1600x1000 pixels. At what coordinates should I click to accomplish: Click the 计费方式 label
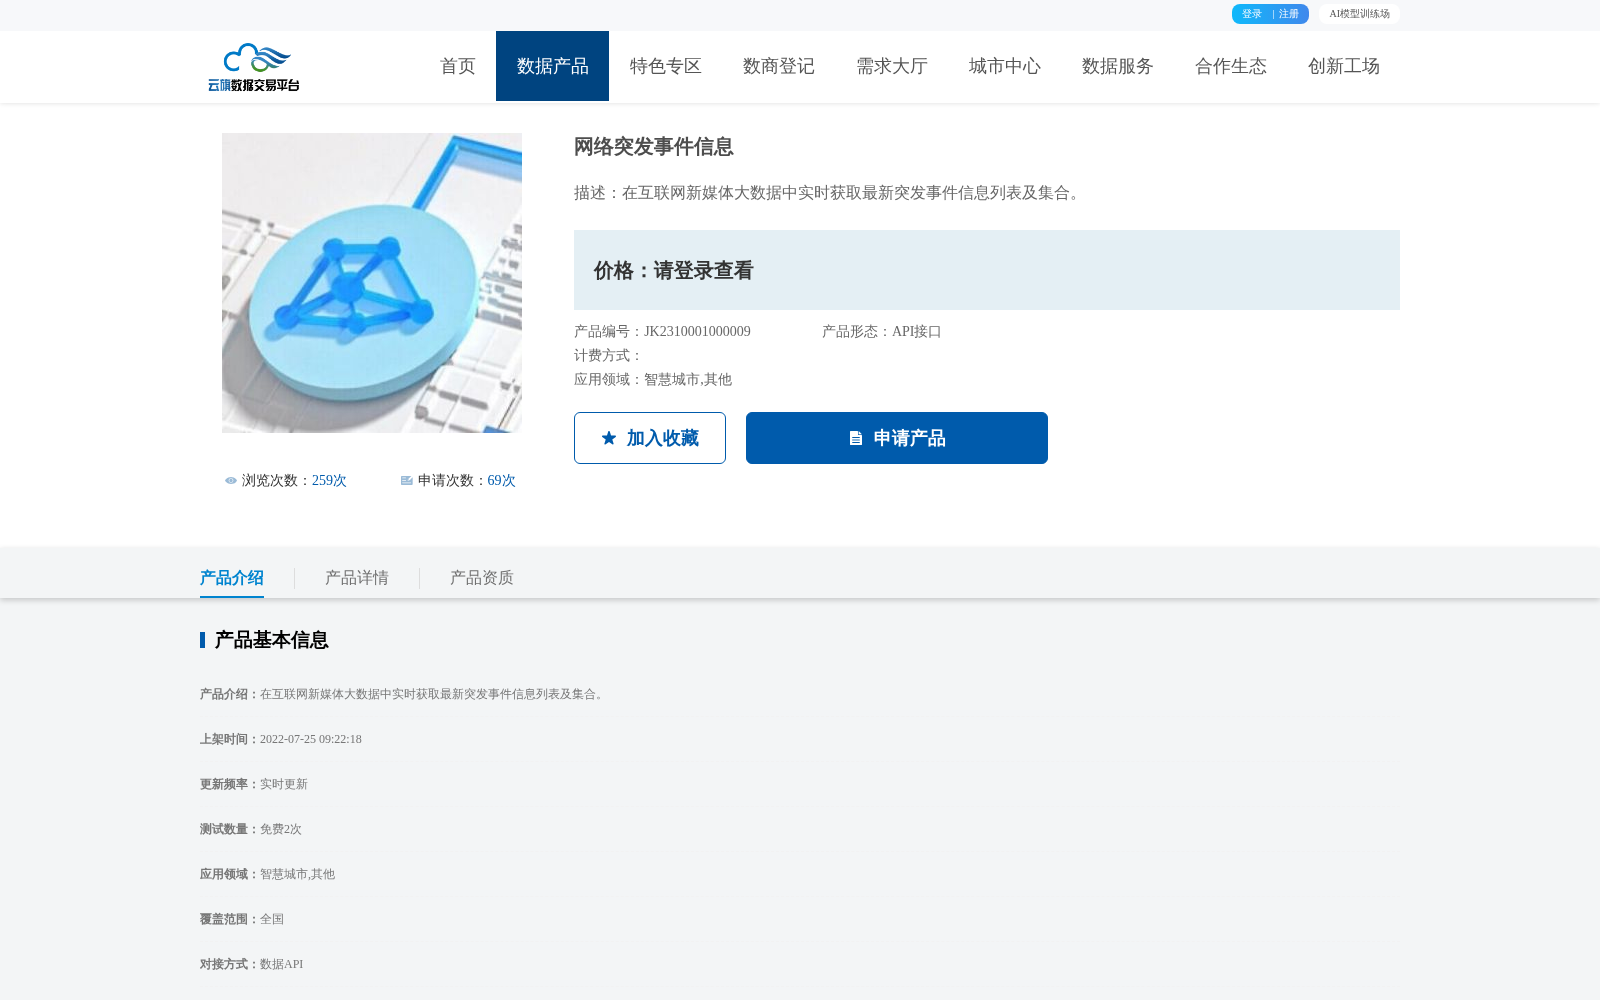click(x=608, y=356)
